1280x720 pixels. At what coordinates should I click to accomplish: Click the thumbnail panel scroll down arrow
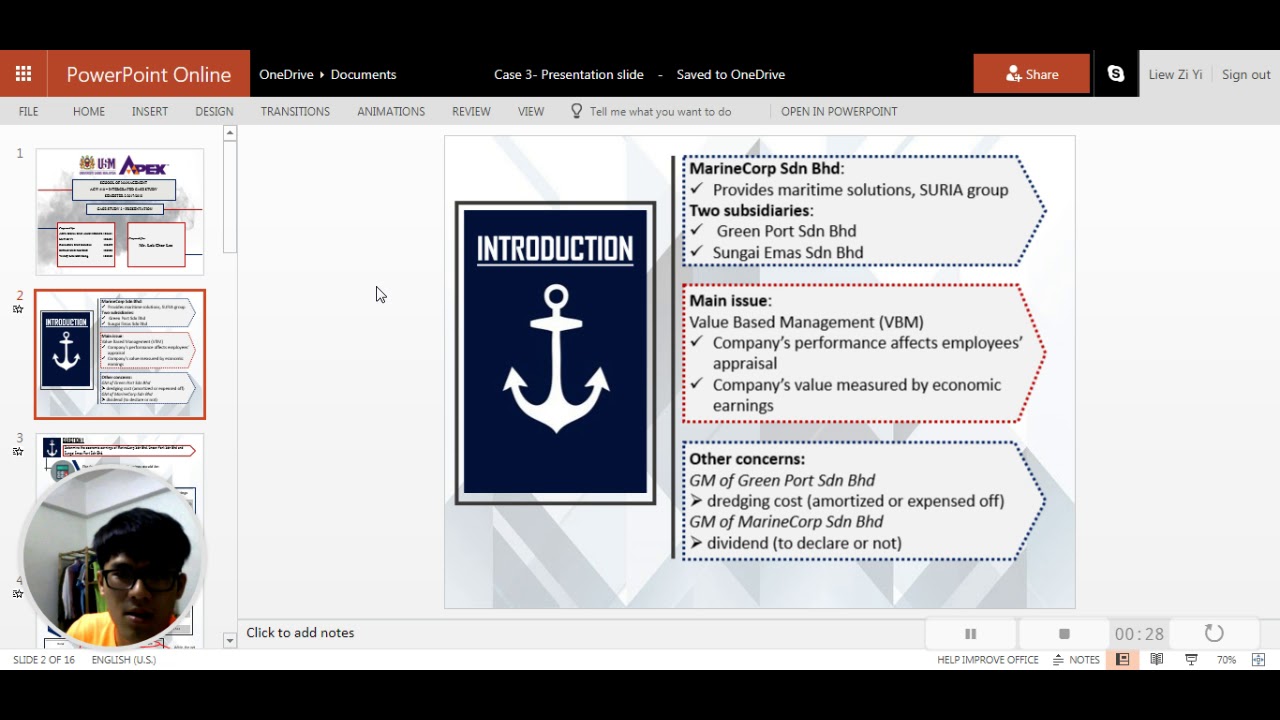(x=229, y=640)
